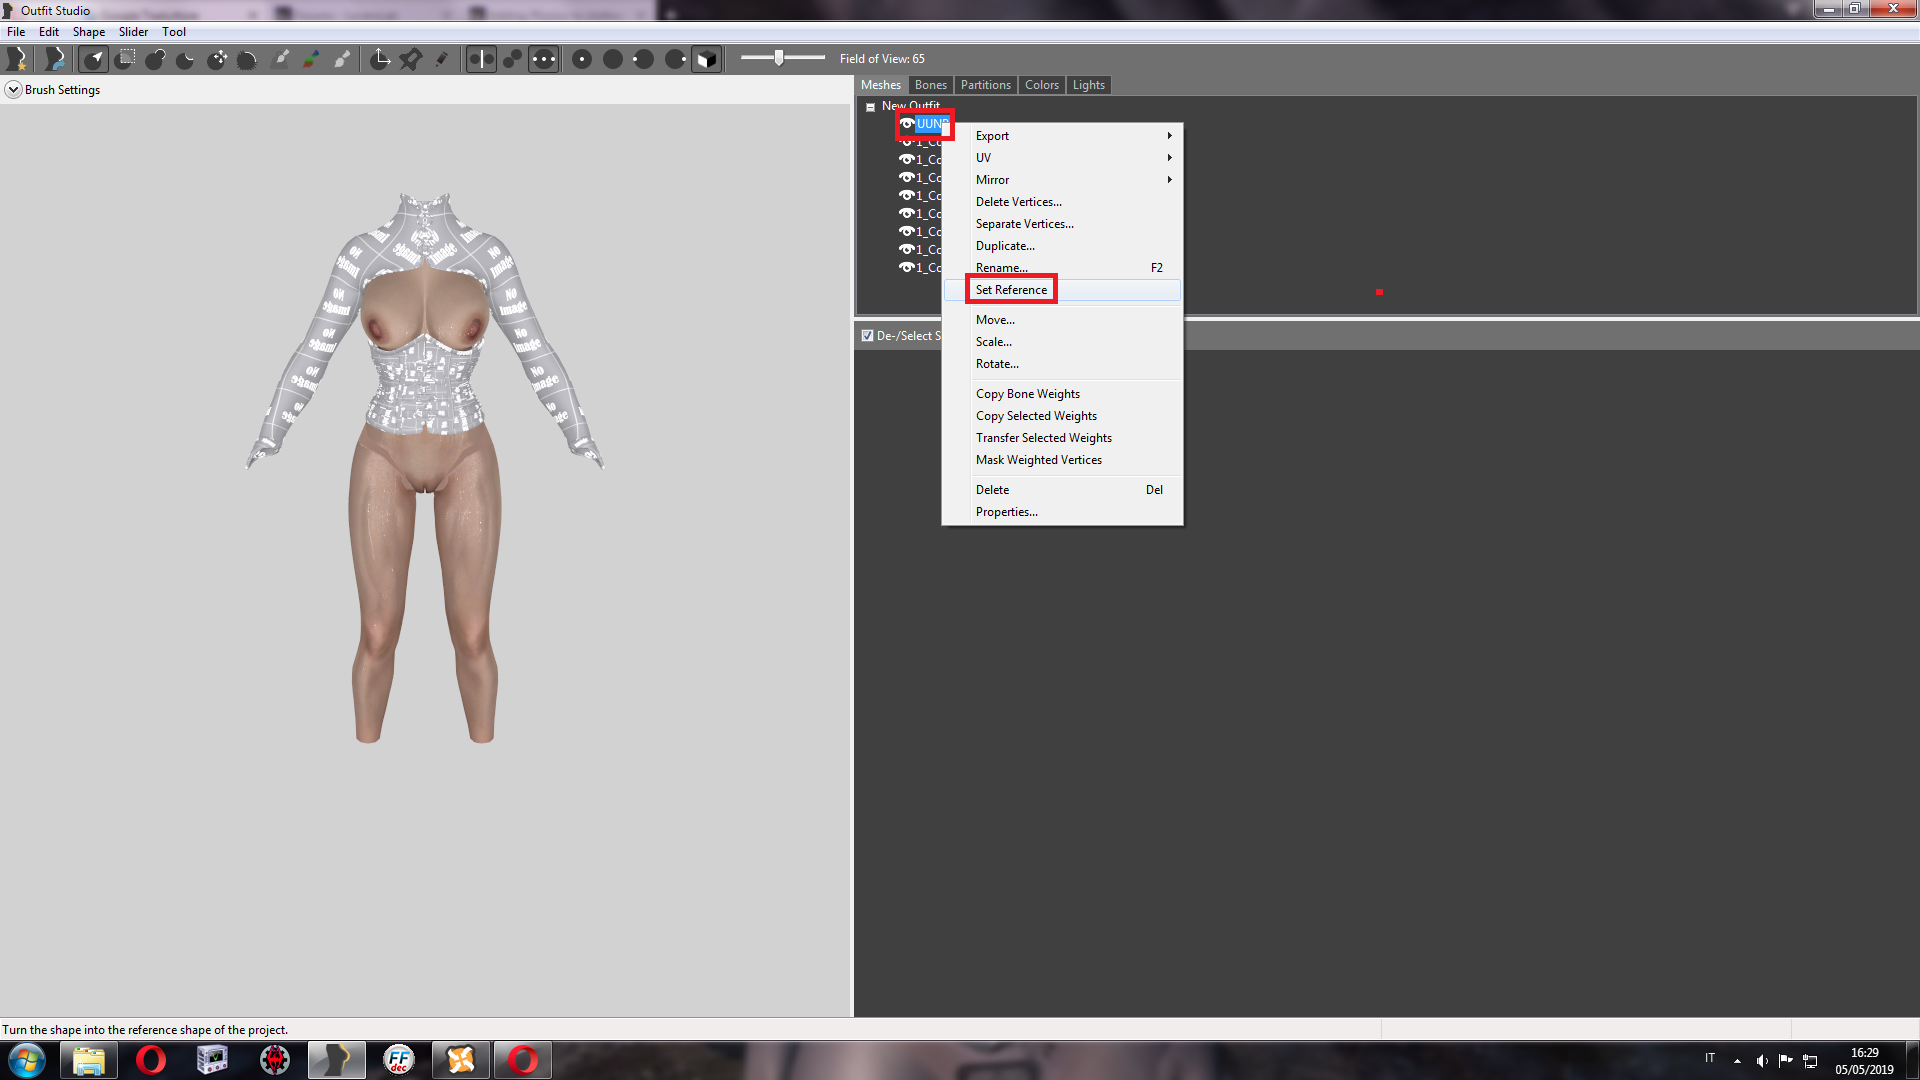Hide the UUNP shape via eye icon
Image resolution: width=1920 pixels, height=1080 pixels.
tap(906, 124)
